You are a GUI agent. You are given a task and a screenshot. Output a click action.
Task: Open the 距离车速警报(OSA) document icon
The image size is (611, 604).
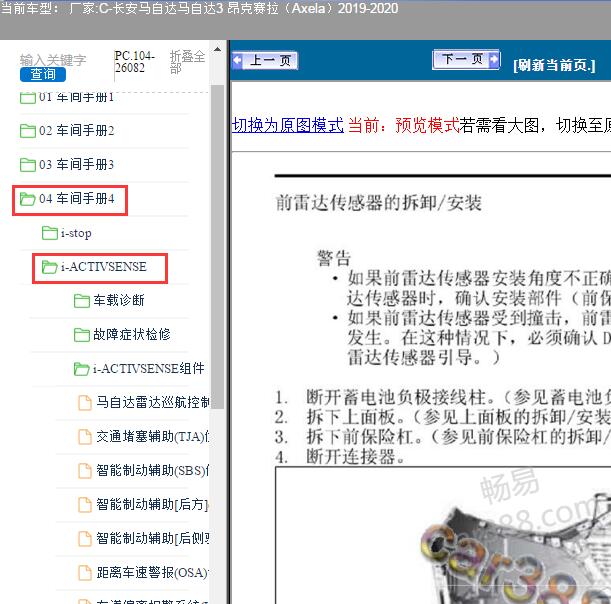pyautogui.click(x=85, y=572)
